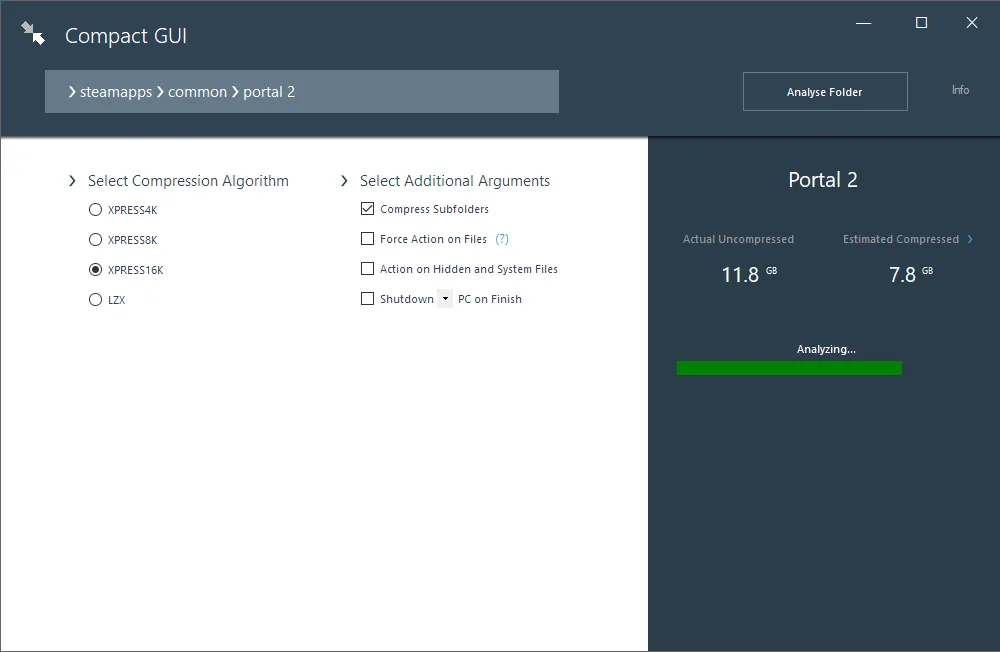1000x652 pixels.
Task: Click the Portal 2 folder title
Action: pos(823,180)
